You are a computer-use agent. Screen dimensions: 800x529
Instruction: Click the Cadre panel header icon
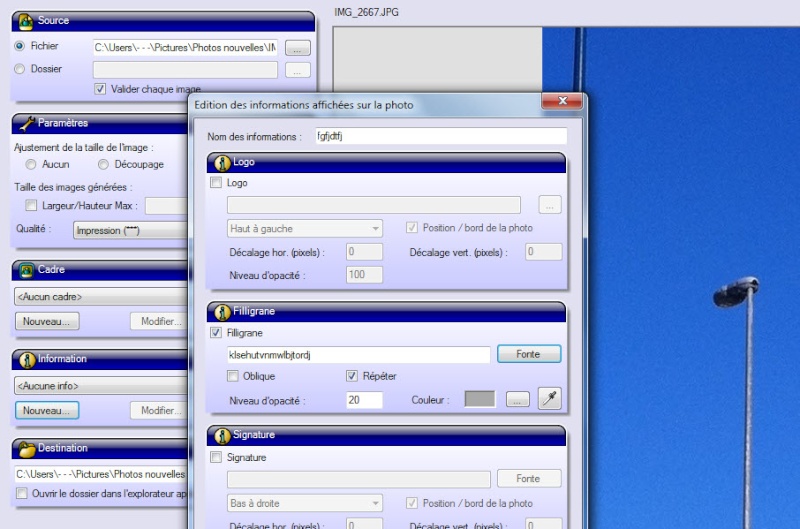pos(27,270)
